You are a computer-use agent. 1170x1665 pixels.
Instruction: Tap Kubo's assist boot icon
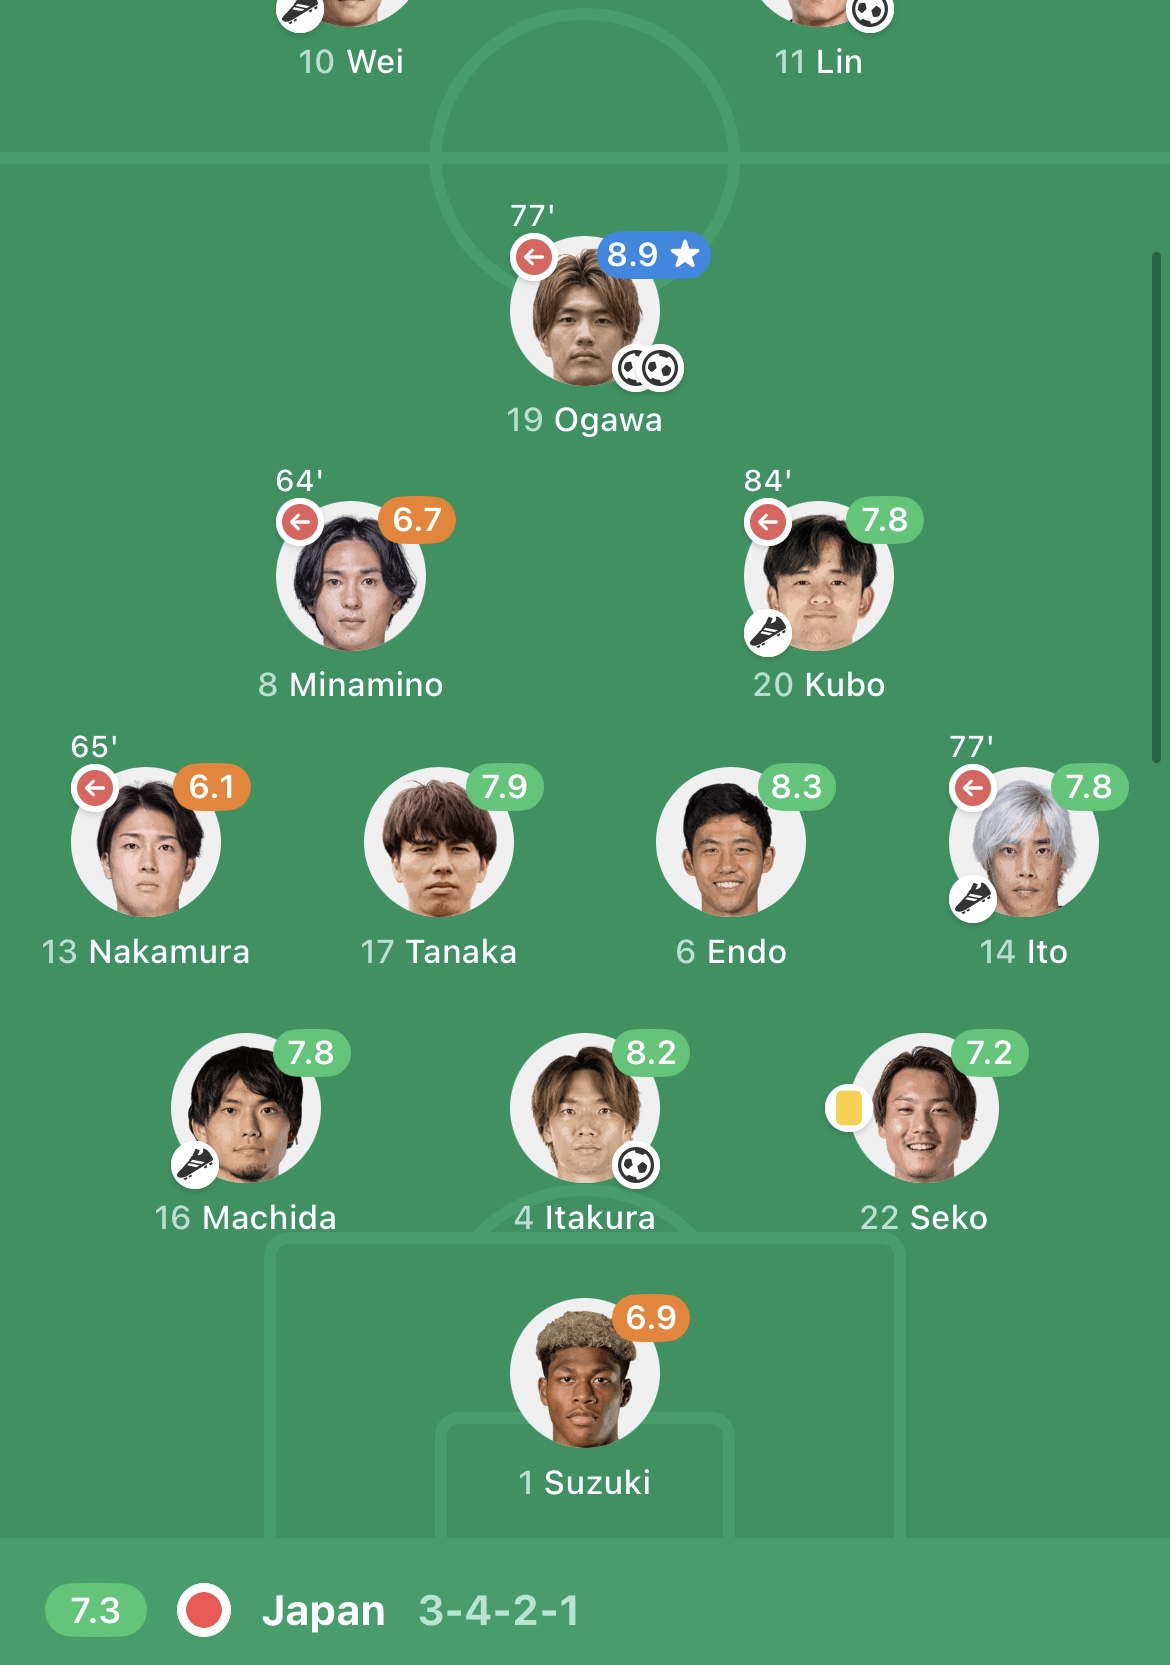tap(768, 633)
